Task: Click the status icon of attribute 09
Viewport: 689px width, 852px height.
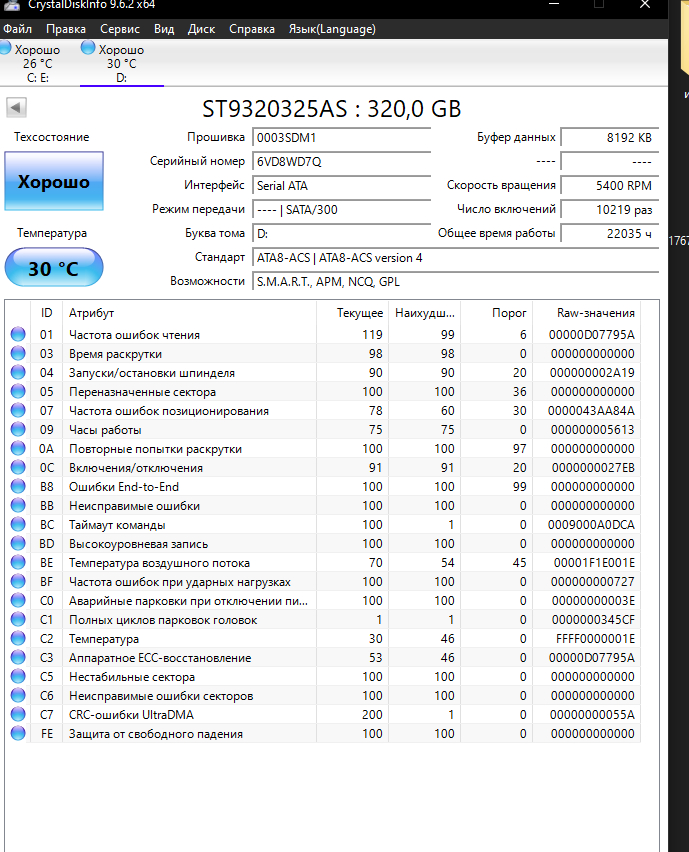Action: (x=18, y=429)
